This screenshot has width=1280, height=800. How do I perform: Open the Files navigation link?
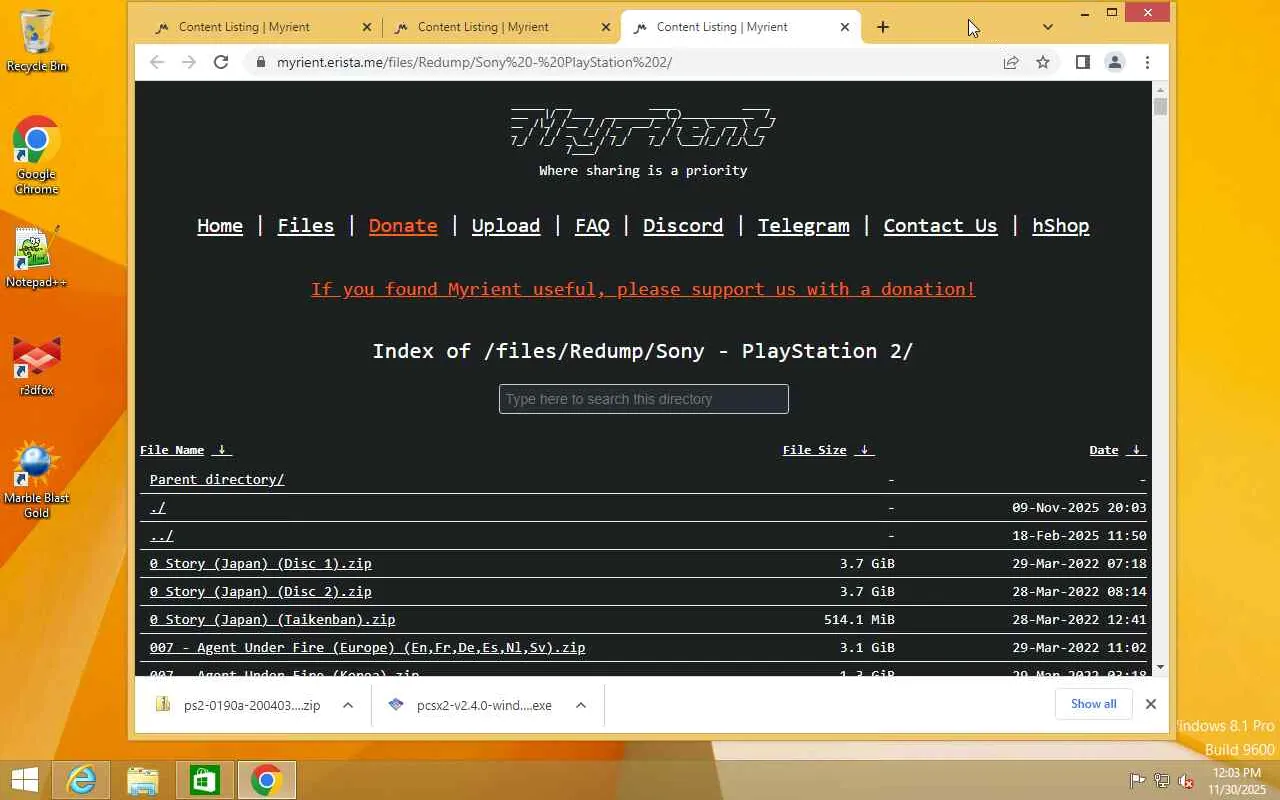306,226
